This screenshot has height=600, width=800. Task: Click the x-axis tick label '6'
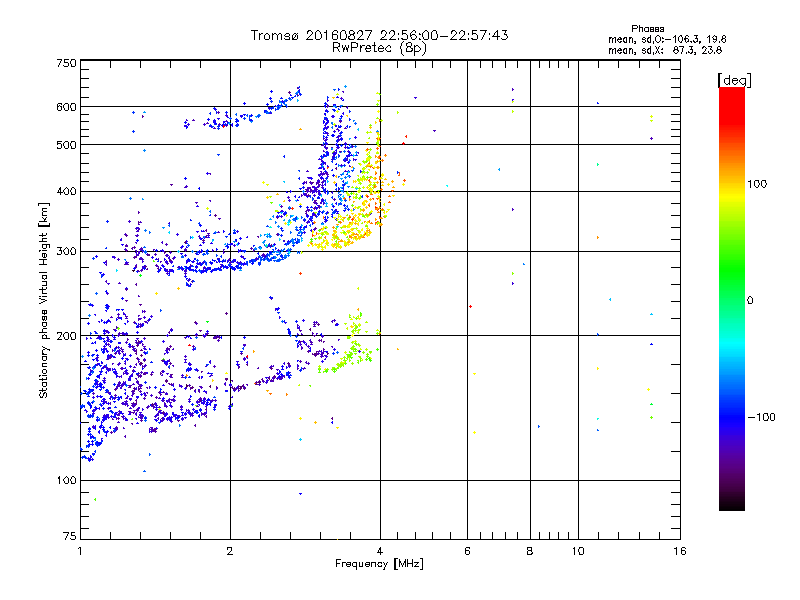coord(467,551)
